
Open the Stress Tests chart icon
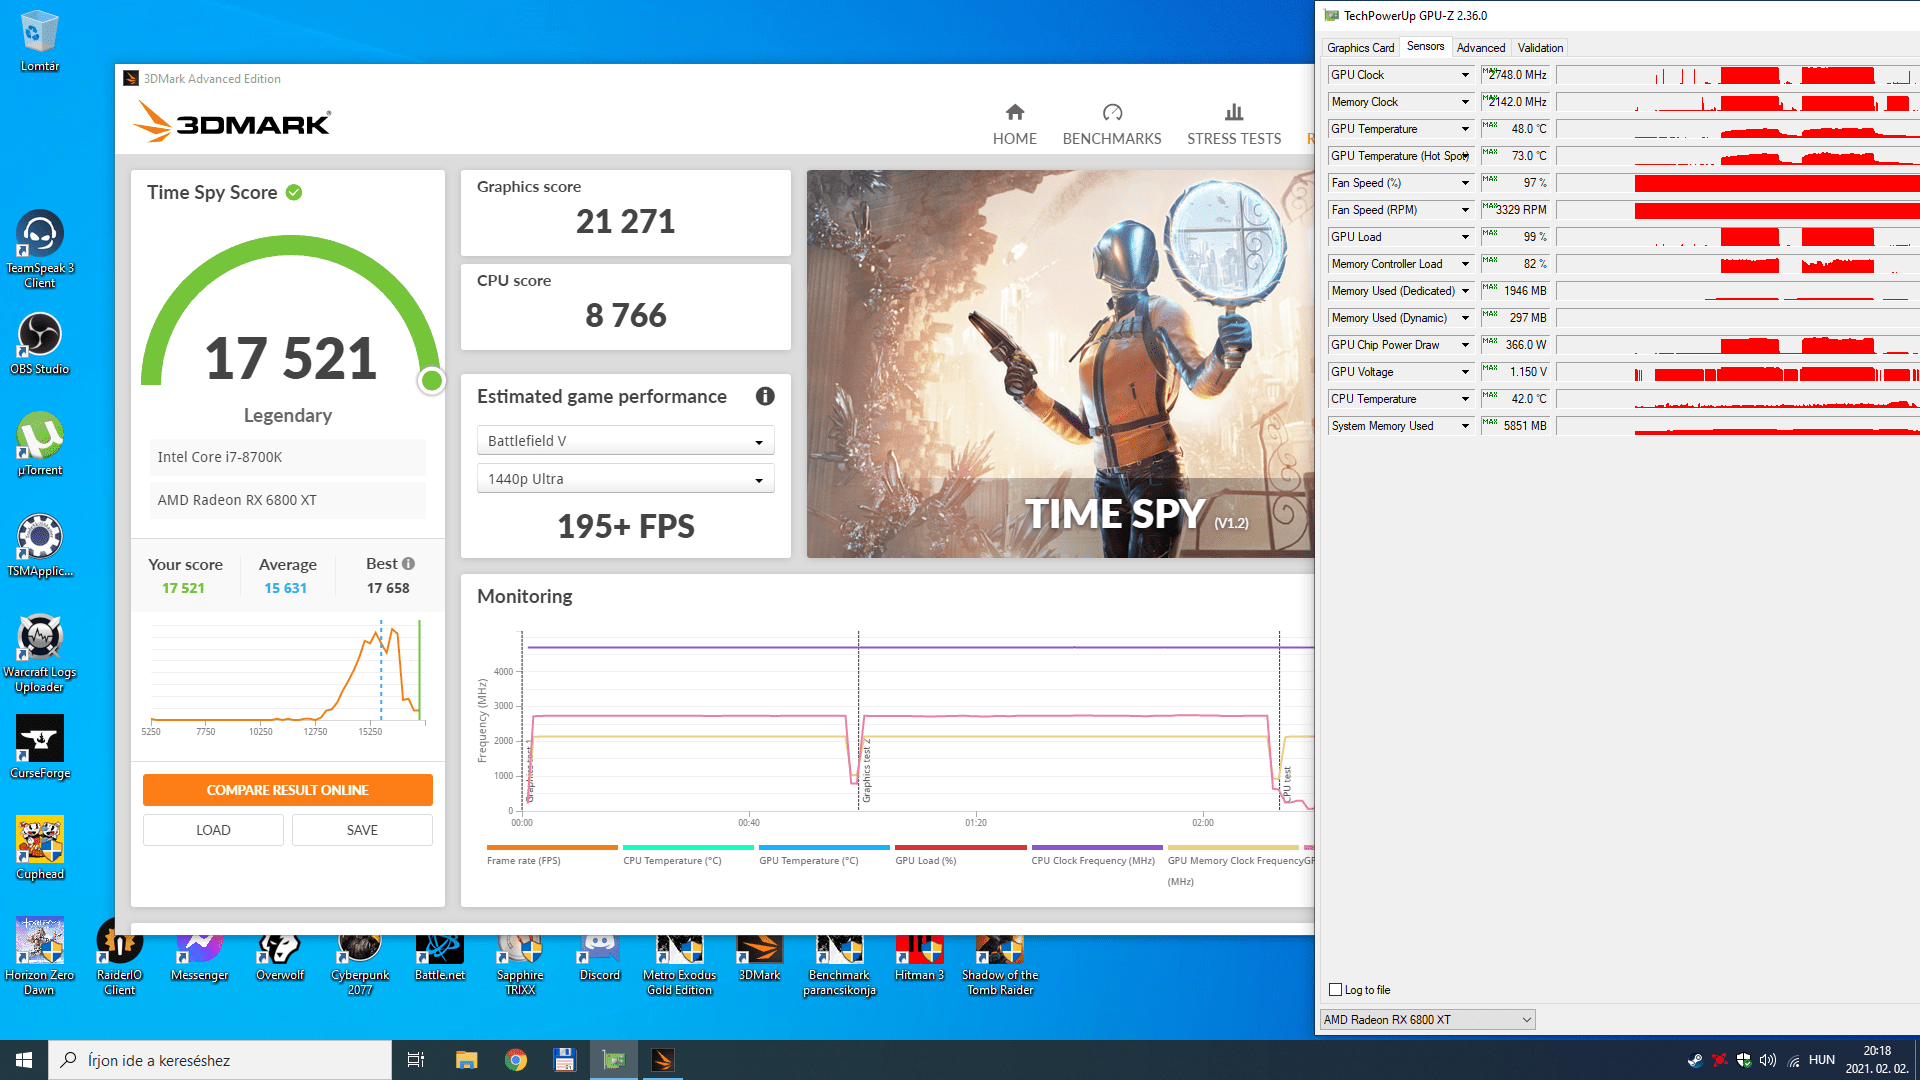click(x=1233, y=112)
